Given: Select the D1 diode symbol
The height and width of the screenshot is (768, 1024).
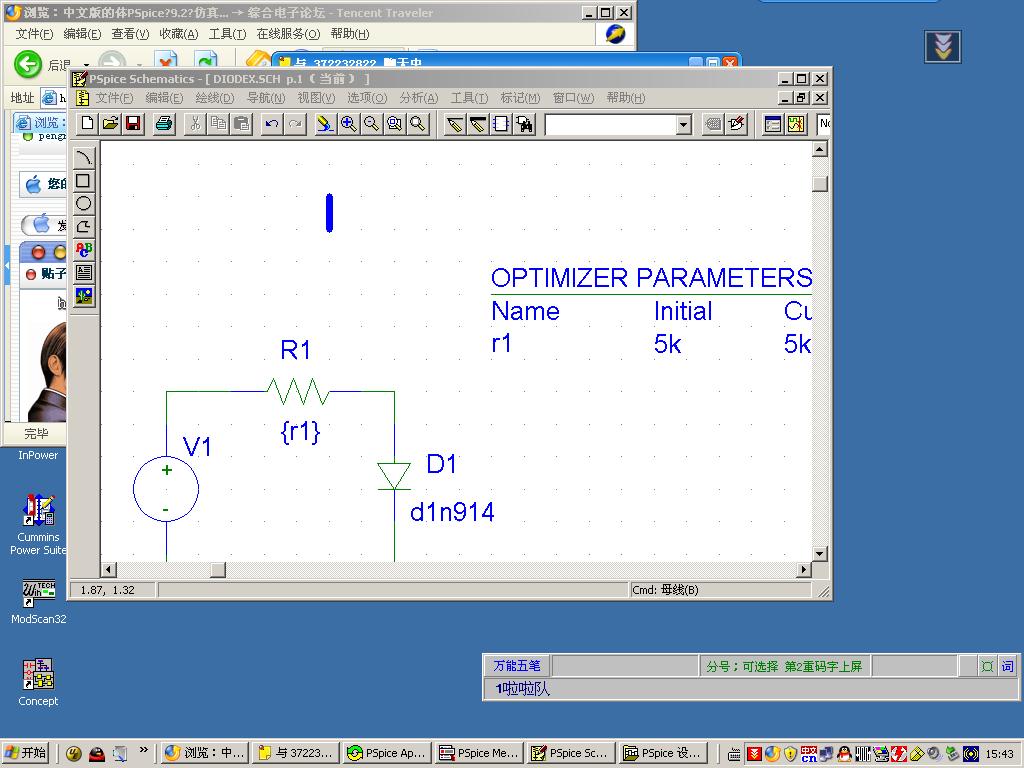Looking at the screenshot, I should (x=394, y=476).
